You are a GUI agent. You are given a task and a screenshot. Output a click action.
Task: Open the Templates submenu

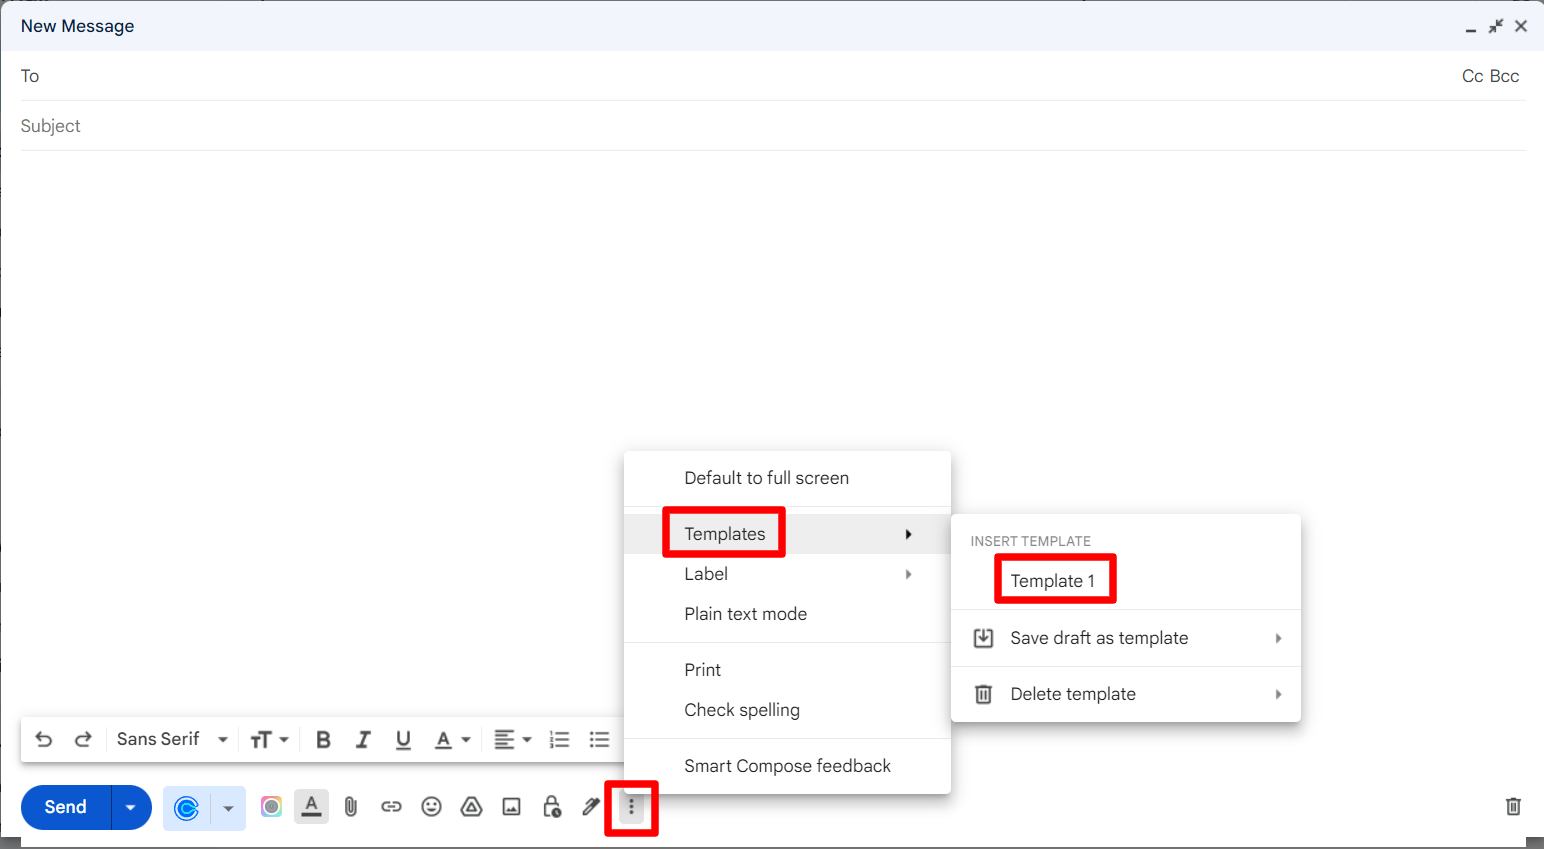coord(787,534)
